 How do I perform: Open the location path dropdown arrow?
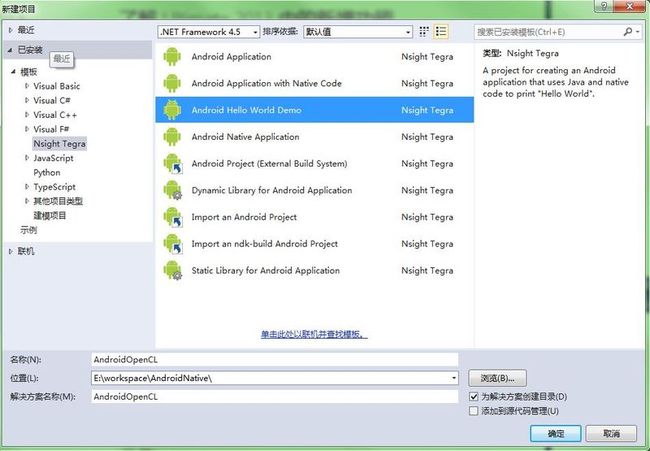point(454,378)
